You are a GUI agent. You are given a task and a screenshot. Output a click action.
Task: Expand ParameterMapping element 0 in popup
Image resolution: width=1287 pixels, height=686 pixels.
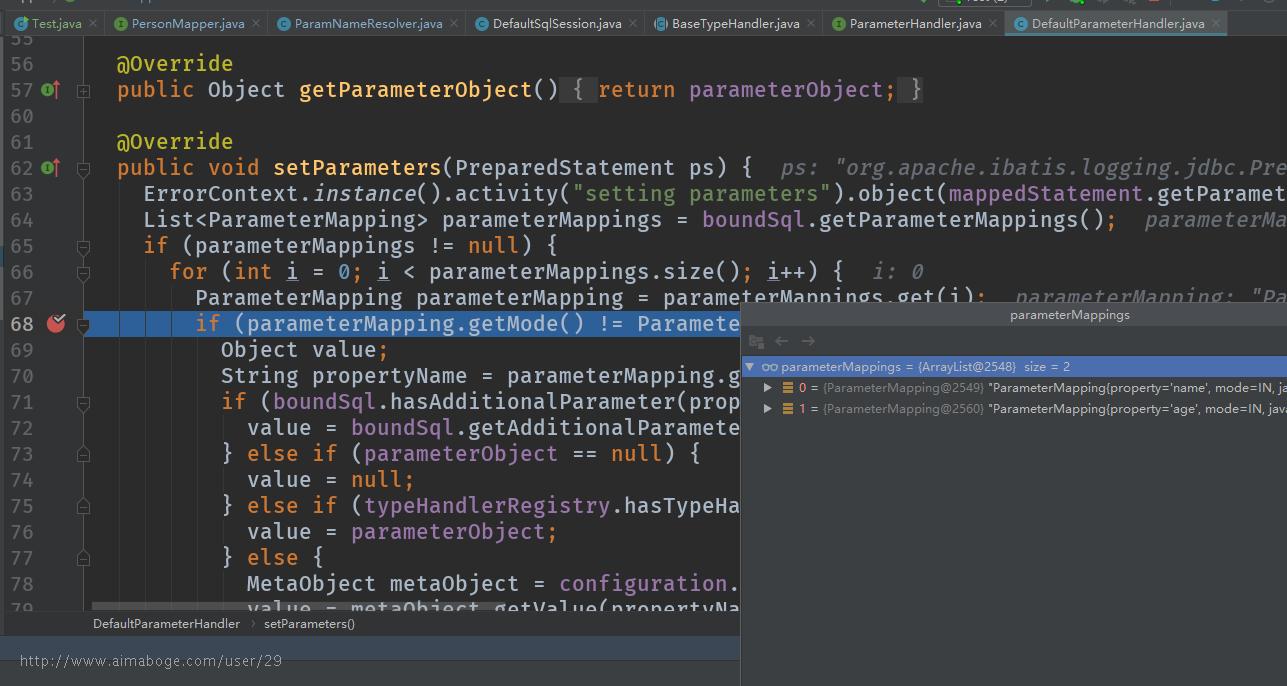[768, 388]
